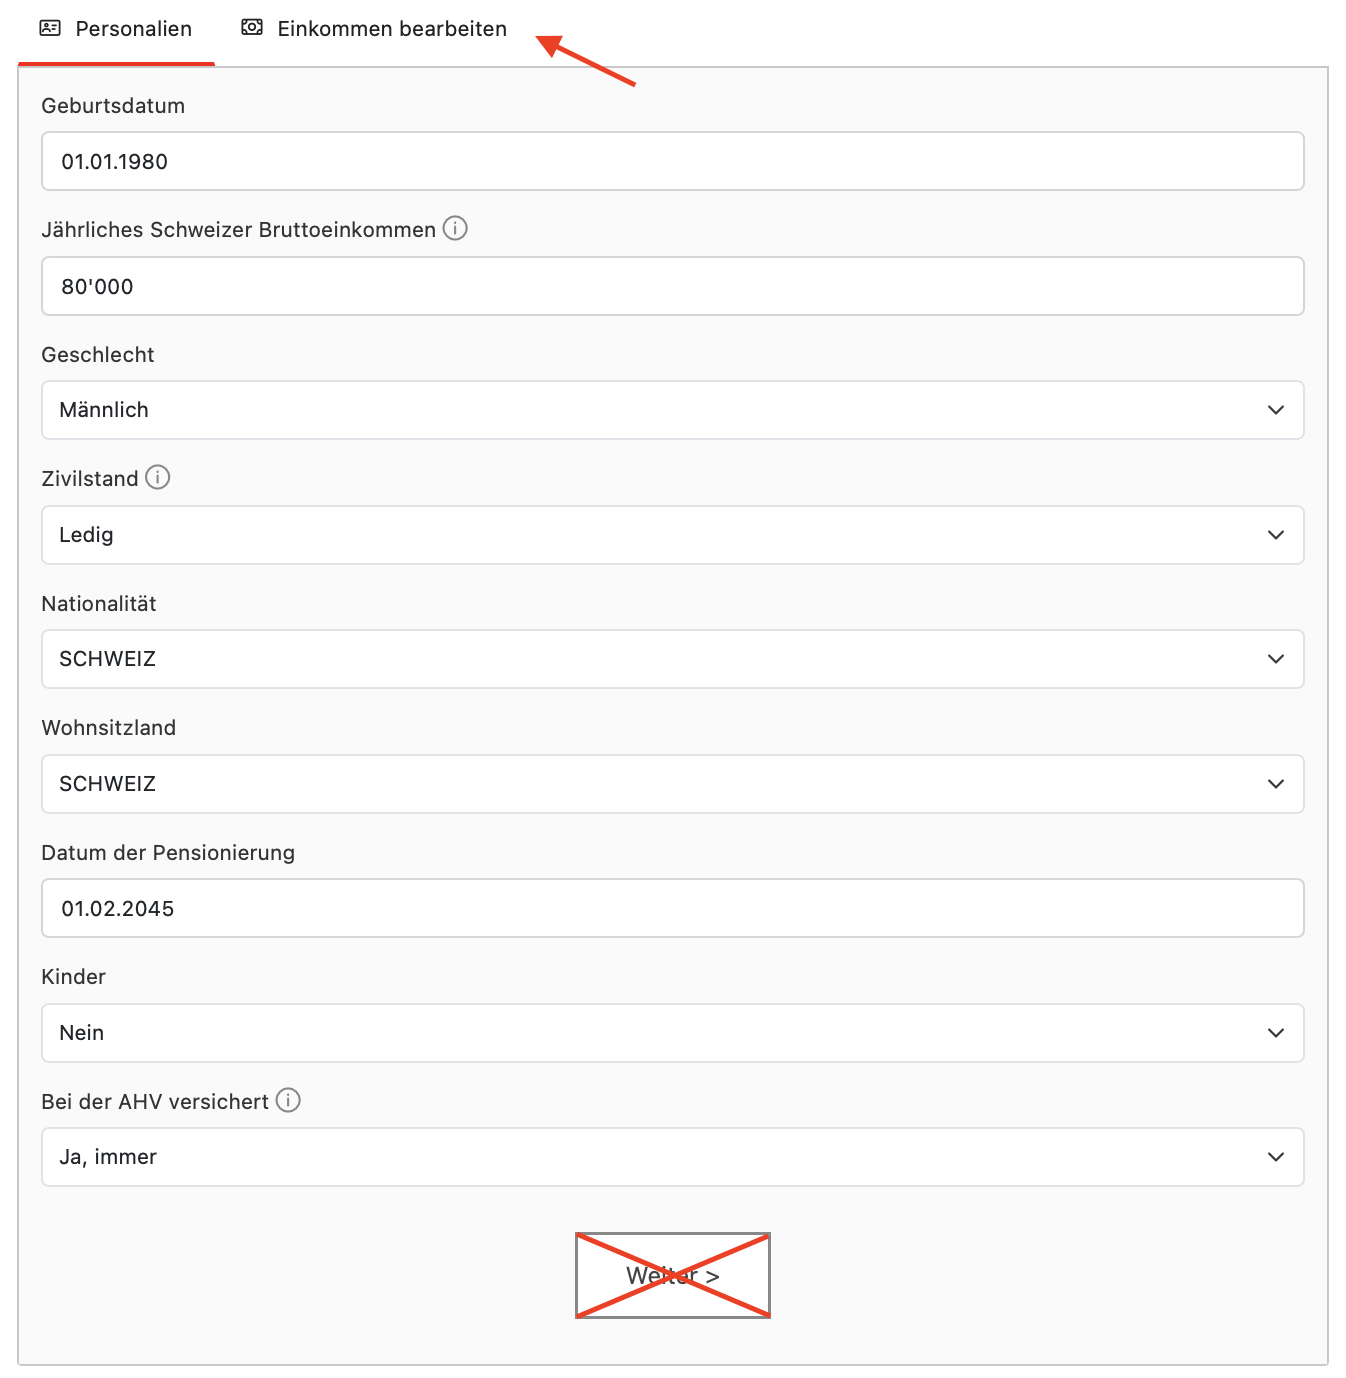
Task: Show the Zivilstand info tooltip icon
Action: [x=158, y=478]
